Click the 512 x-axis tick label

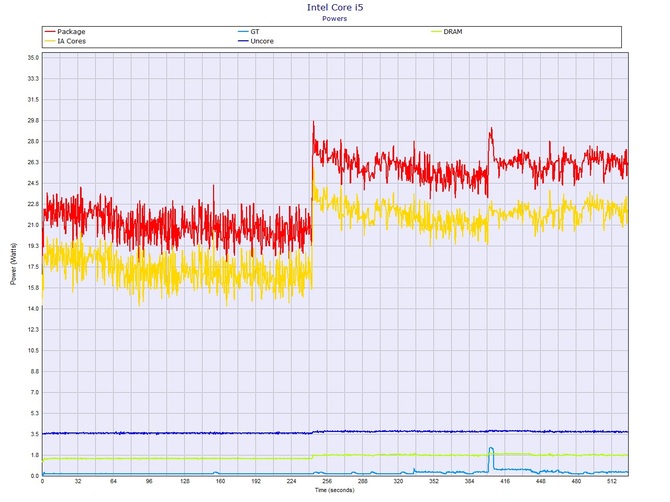[x=612, y=481]
